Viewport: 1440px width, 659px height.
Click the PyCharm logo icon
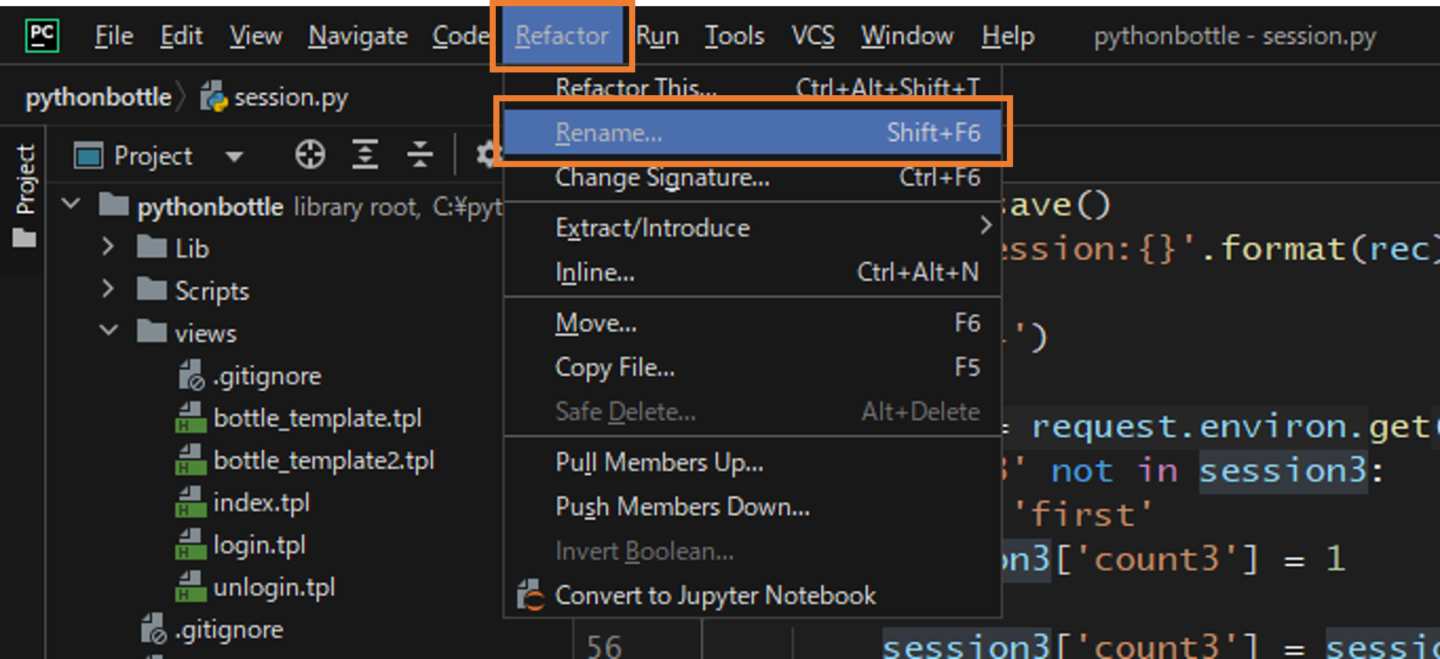click(42, 36)
